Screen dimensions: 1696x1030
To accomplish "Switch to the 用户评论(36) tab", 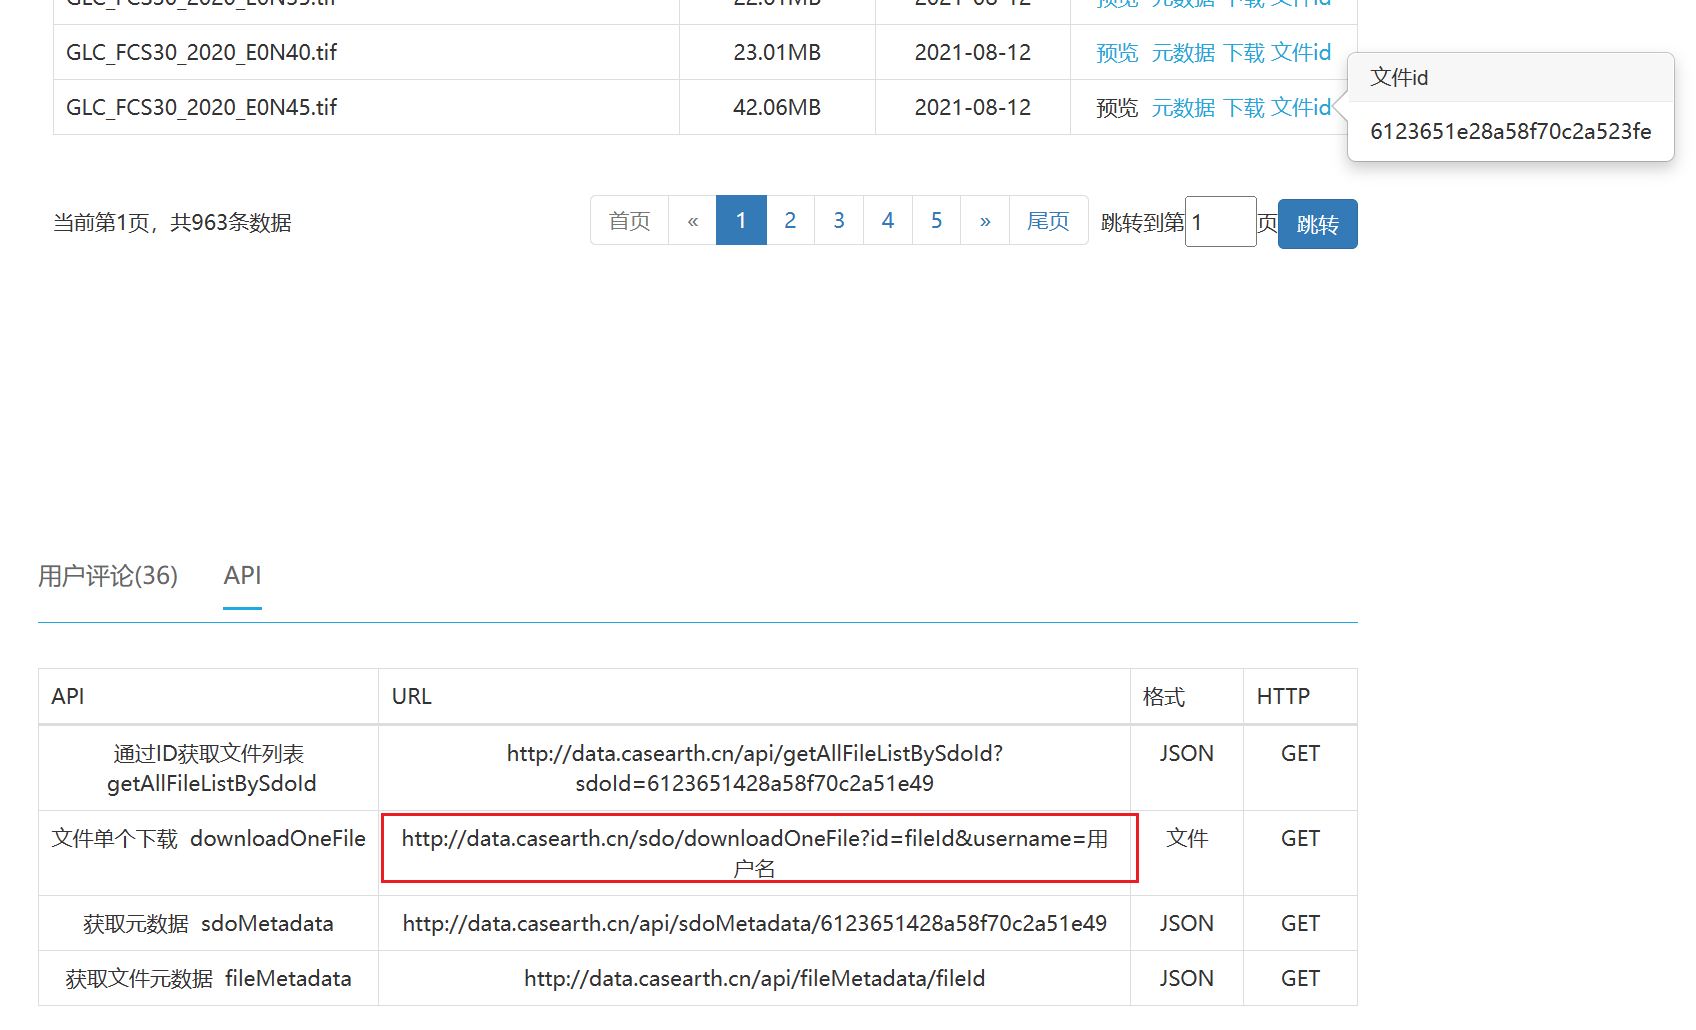I will pyautogui.click(x=107, y=576).
